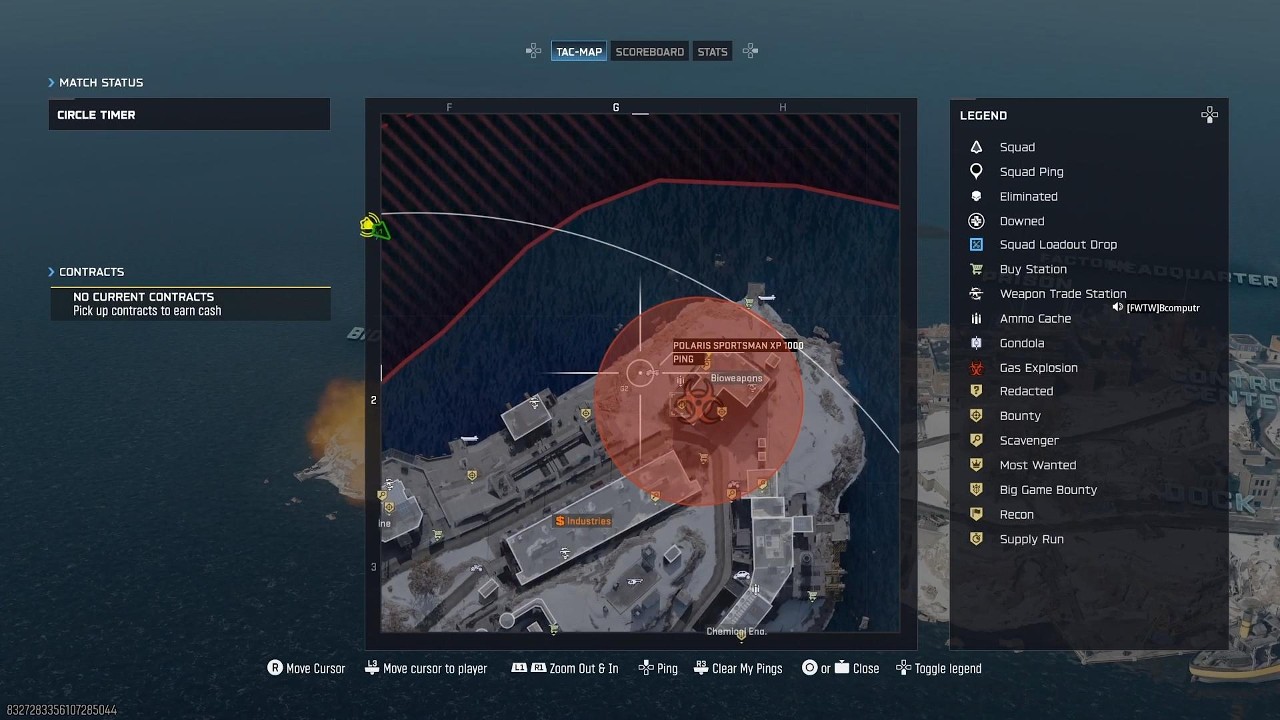Click the d-pad icon right of STATS
Viewport: 1280px width, 720px height.
click(750, 51)
